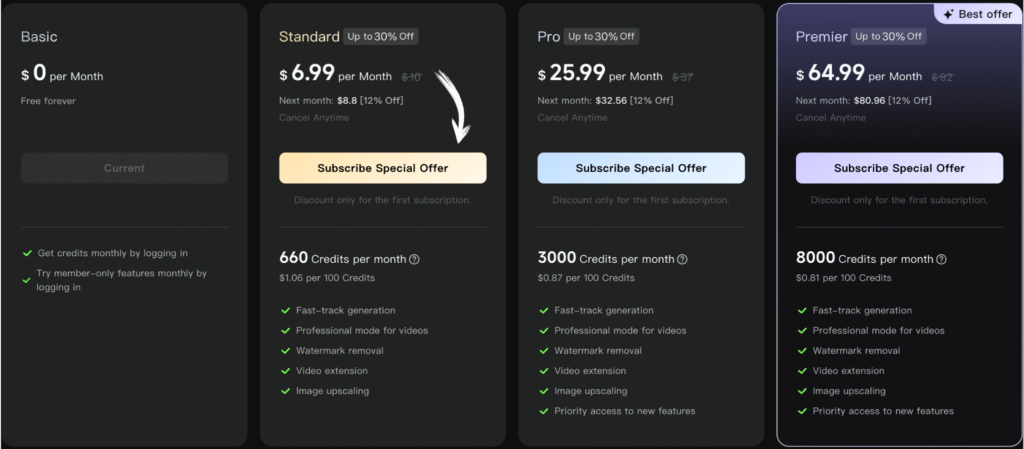Click the Best offer badge
Viewport: 1024px width, 449px height.
coord(978,15)
